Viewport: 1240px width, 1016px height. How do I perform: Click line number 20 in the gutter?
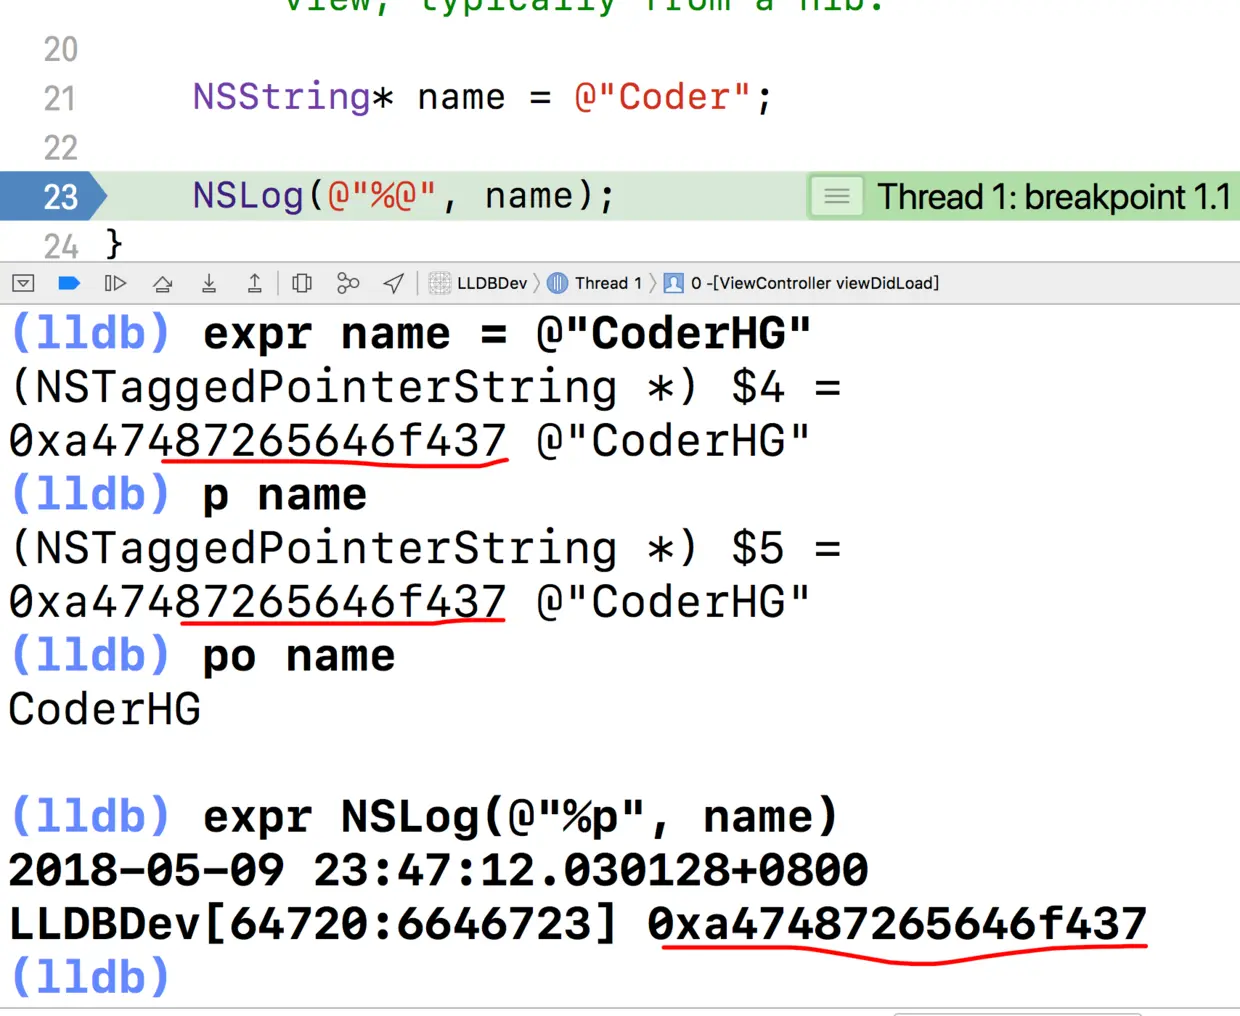[x=60, y=49]
